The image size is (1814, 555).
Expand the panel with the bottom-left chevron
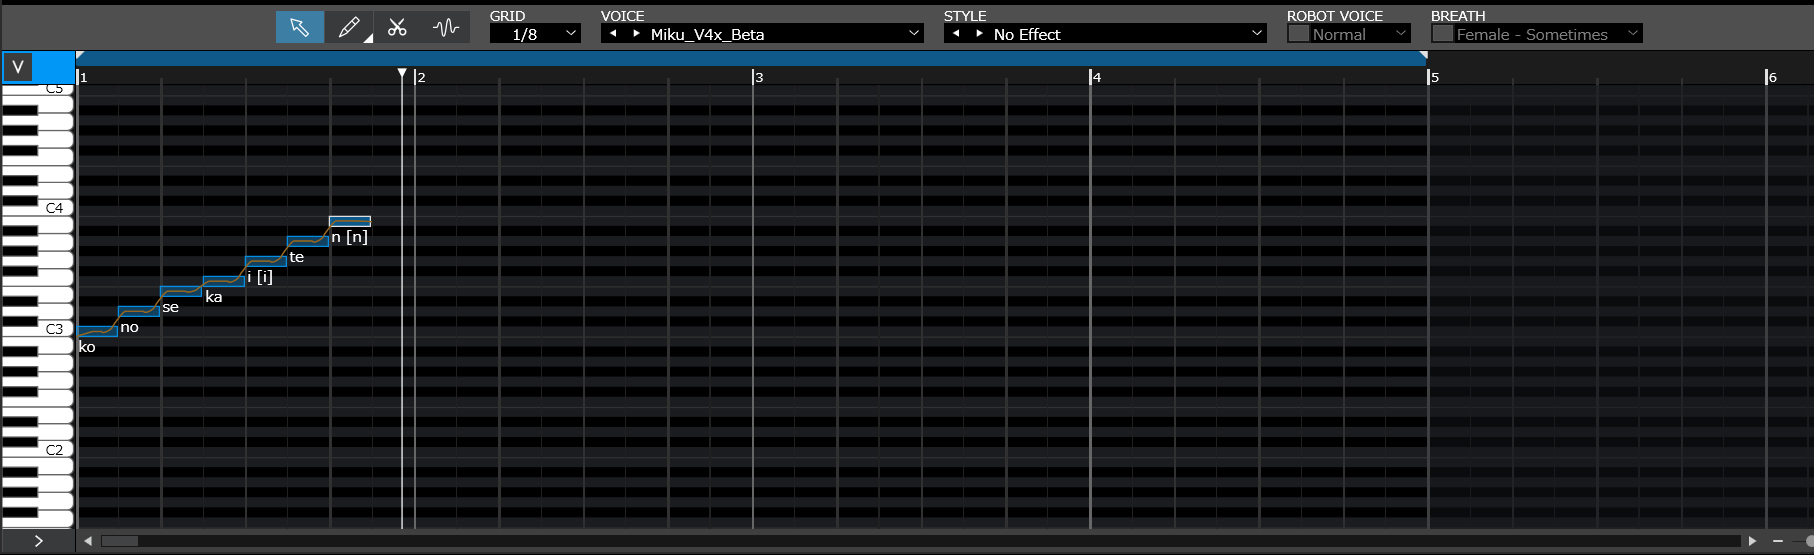pos(38,541)
